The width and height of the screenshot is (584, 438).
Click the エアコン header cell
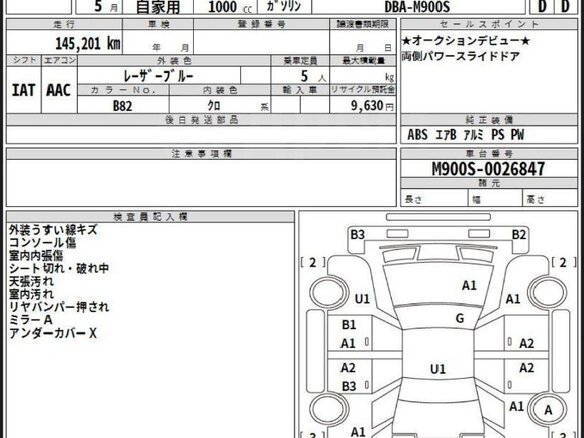click(x=60, y=60)
